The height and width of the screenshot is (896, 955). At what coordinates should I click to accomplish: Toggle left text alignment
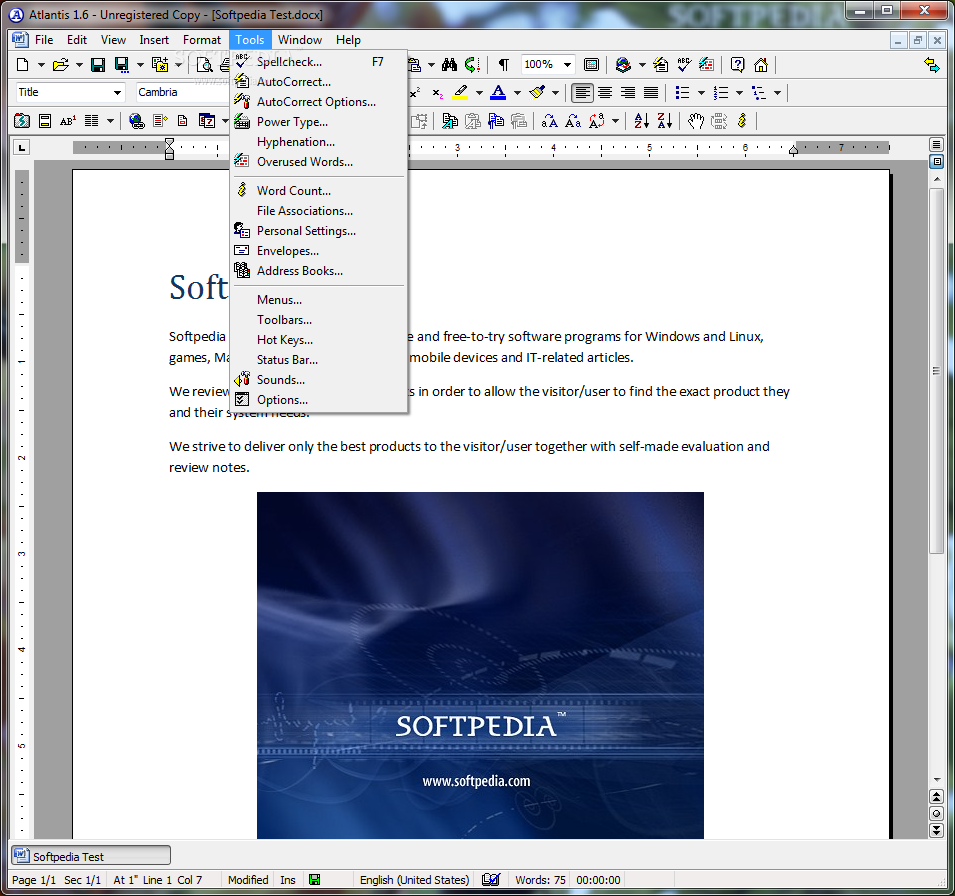coord(582,93)
